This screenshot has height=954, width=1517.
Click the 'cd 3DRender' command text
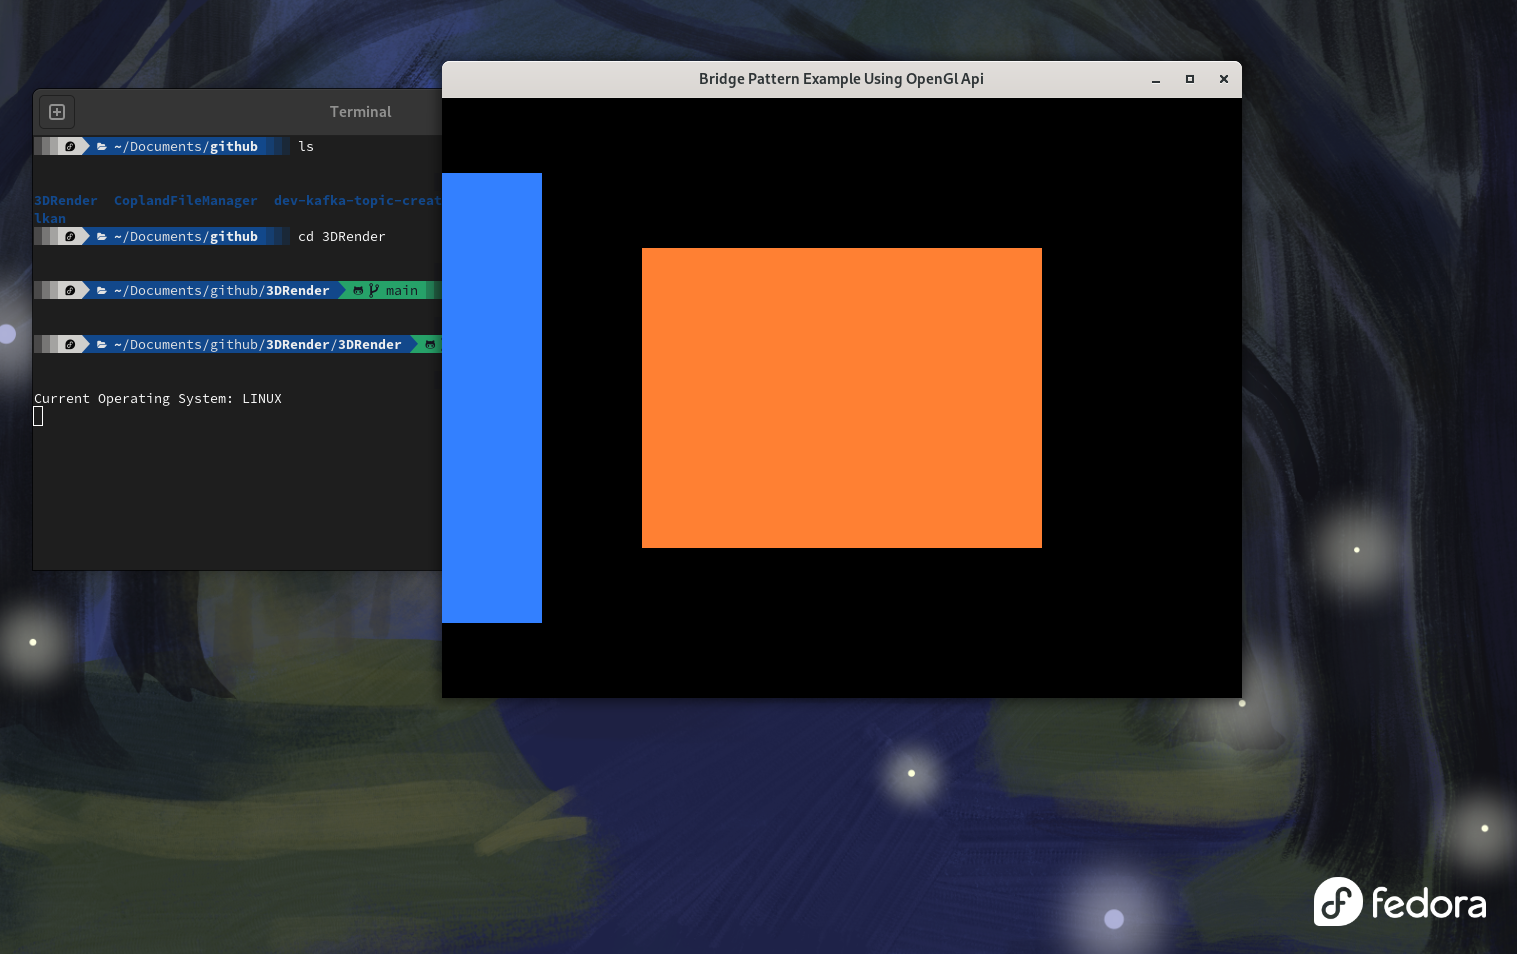[x=342, y=237]
